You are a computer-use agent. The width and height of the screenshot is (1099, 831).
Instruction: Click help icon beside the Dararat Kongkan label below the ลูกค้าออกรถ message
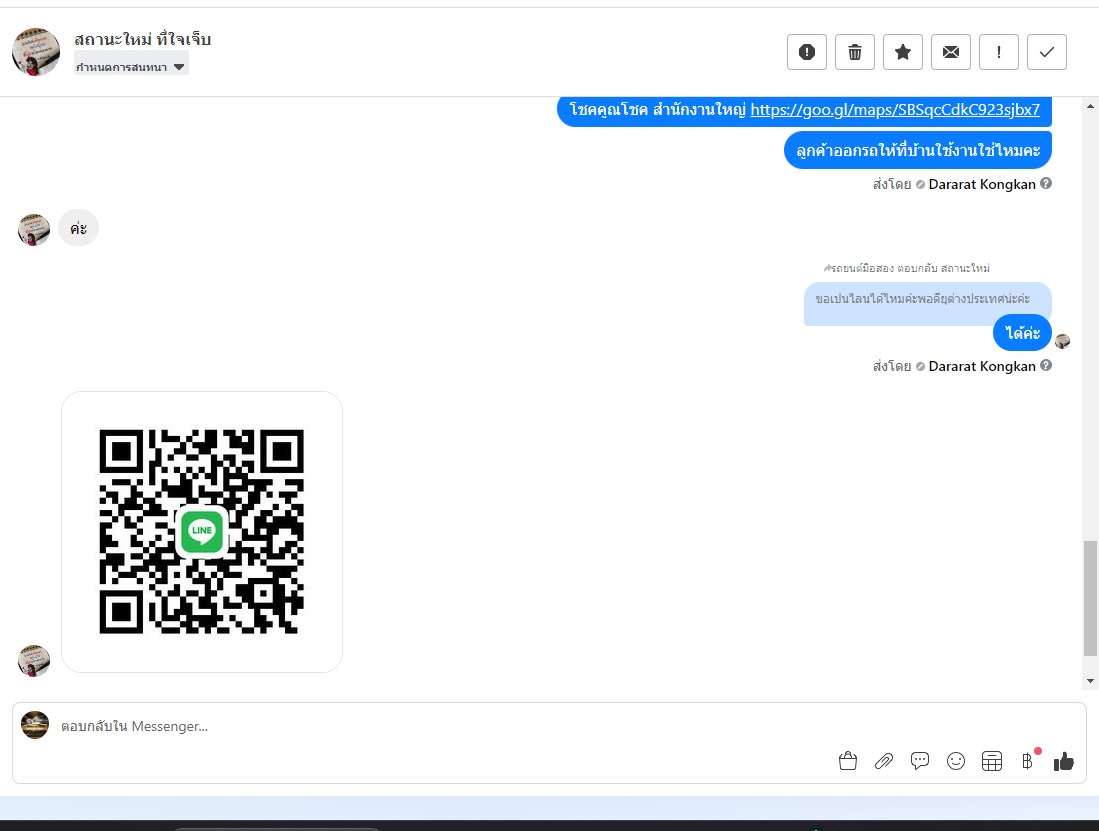[x=1046, y=184]
